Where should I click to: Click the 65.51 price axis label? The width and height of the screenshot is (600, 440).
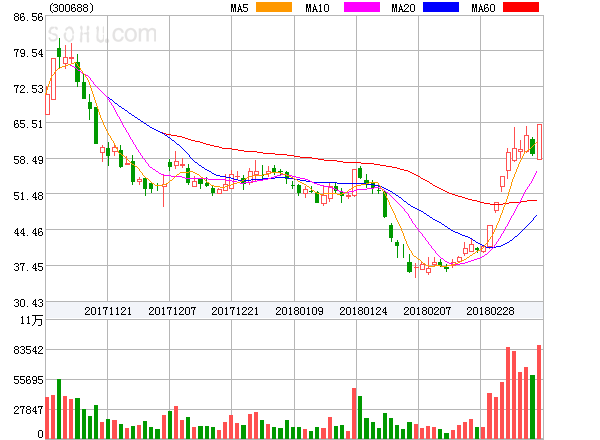pos(28,124)
